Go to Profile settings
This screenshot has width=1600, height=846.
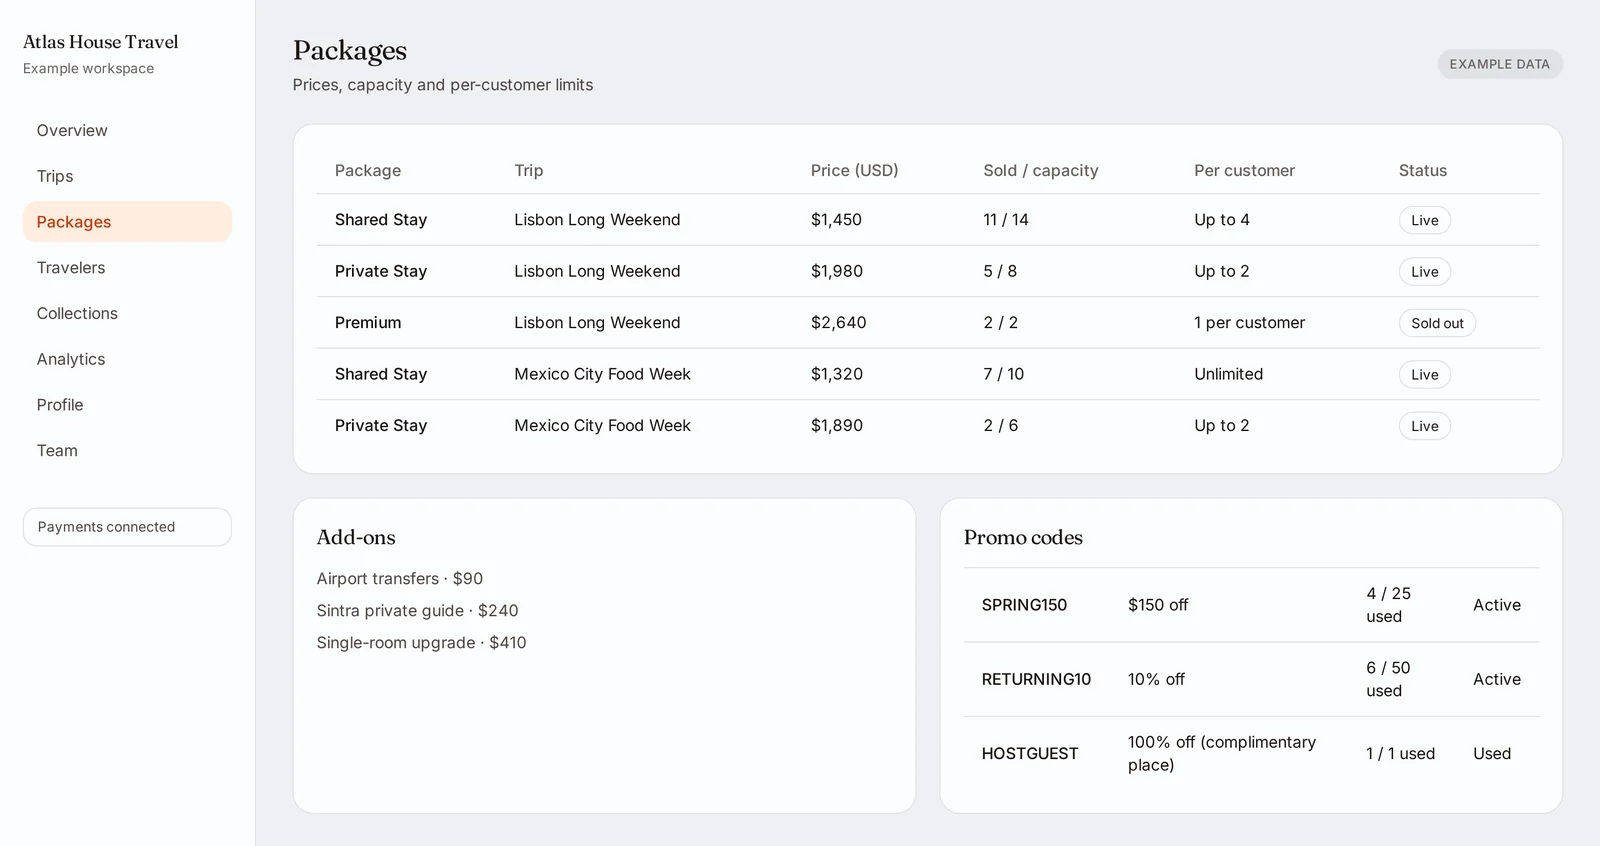coord(127,405)
